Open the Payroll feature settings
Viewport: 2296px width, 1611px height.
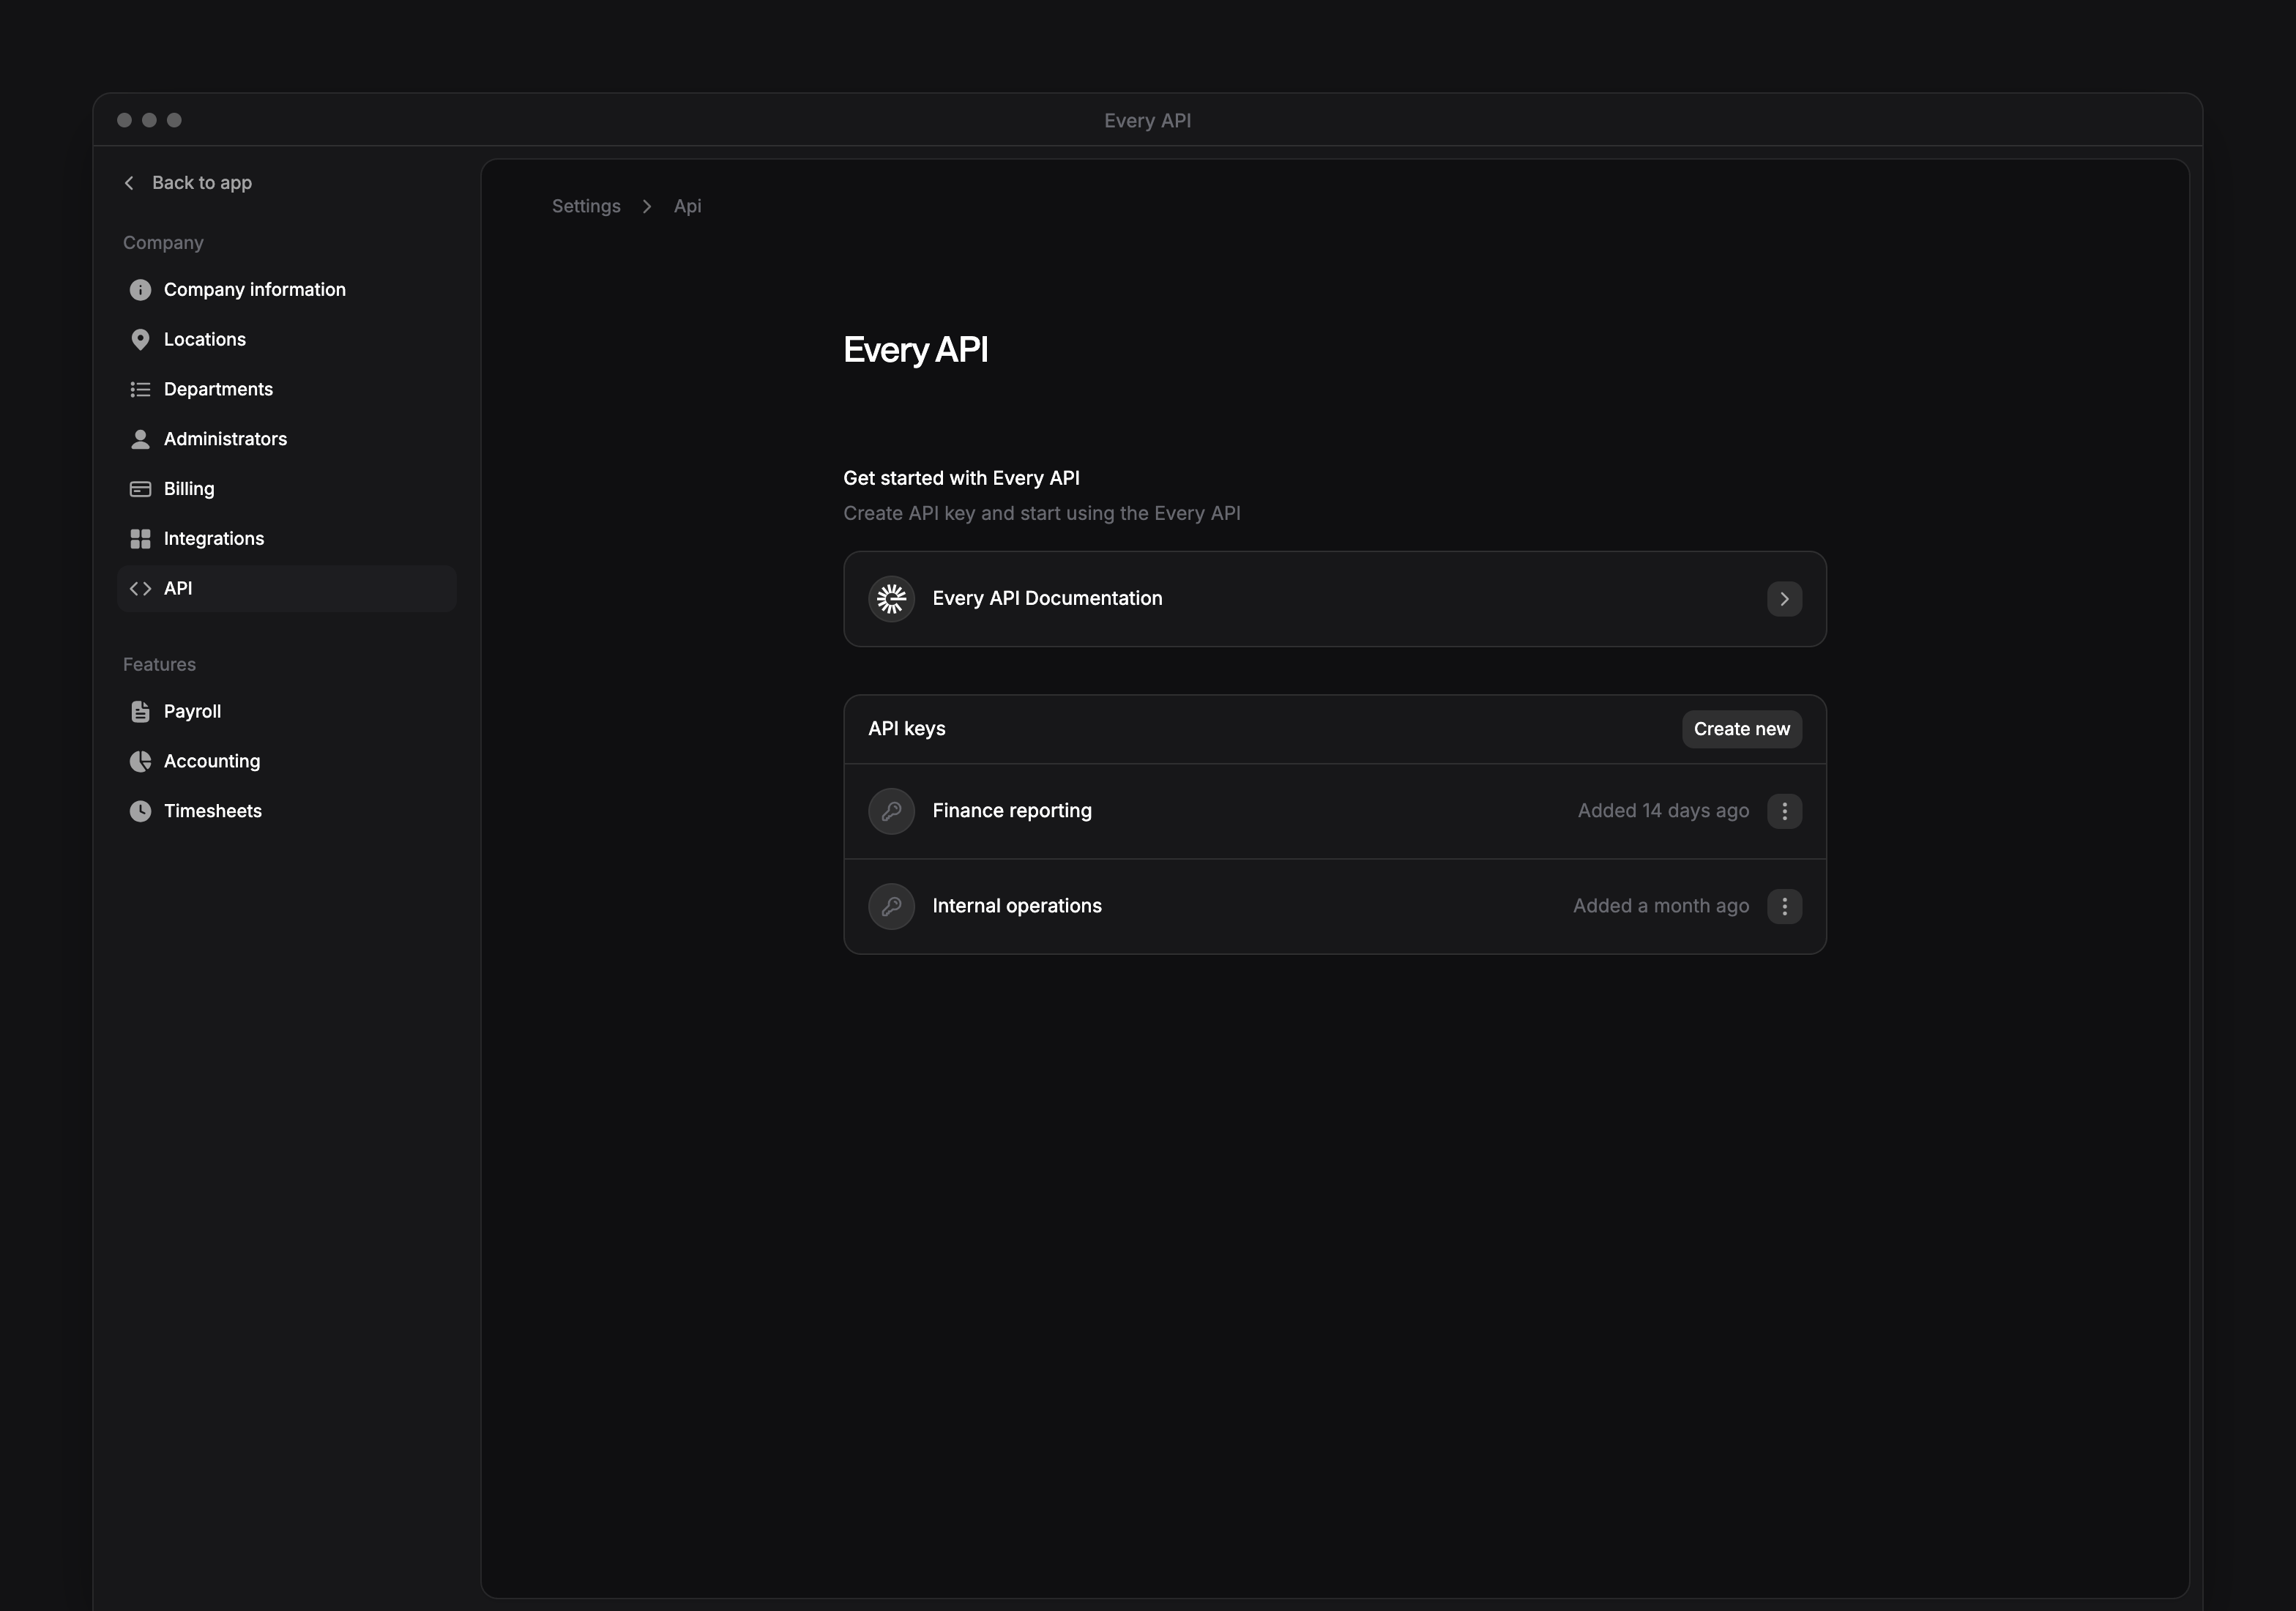(x=286, y=712)
